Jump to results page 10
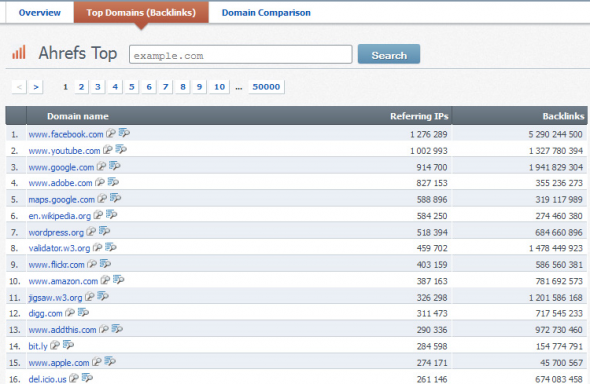The width and height of the screenshot is (590, 384). (220, 87)
